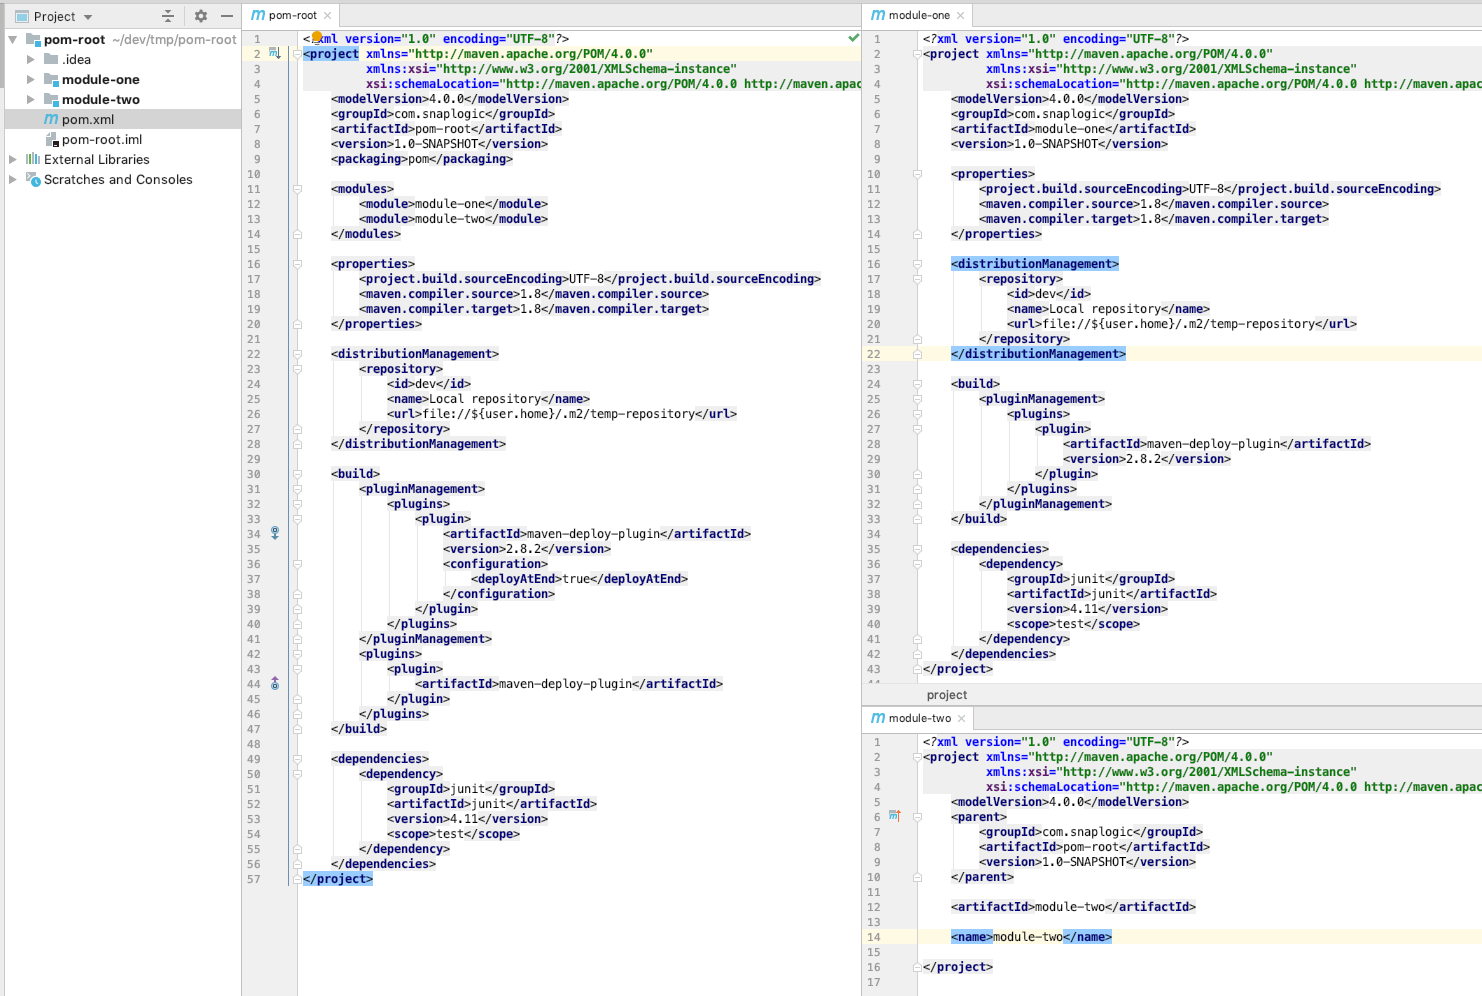Open Project panel settings gear
Image resolution: width=1482 pixels, height=996 pixels.
[x=201, y=16]
